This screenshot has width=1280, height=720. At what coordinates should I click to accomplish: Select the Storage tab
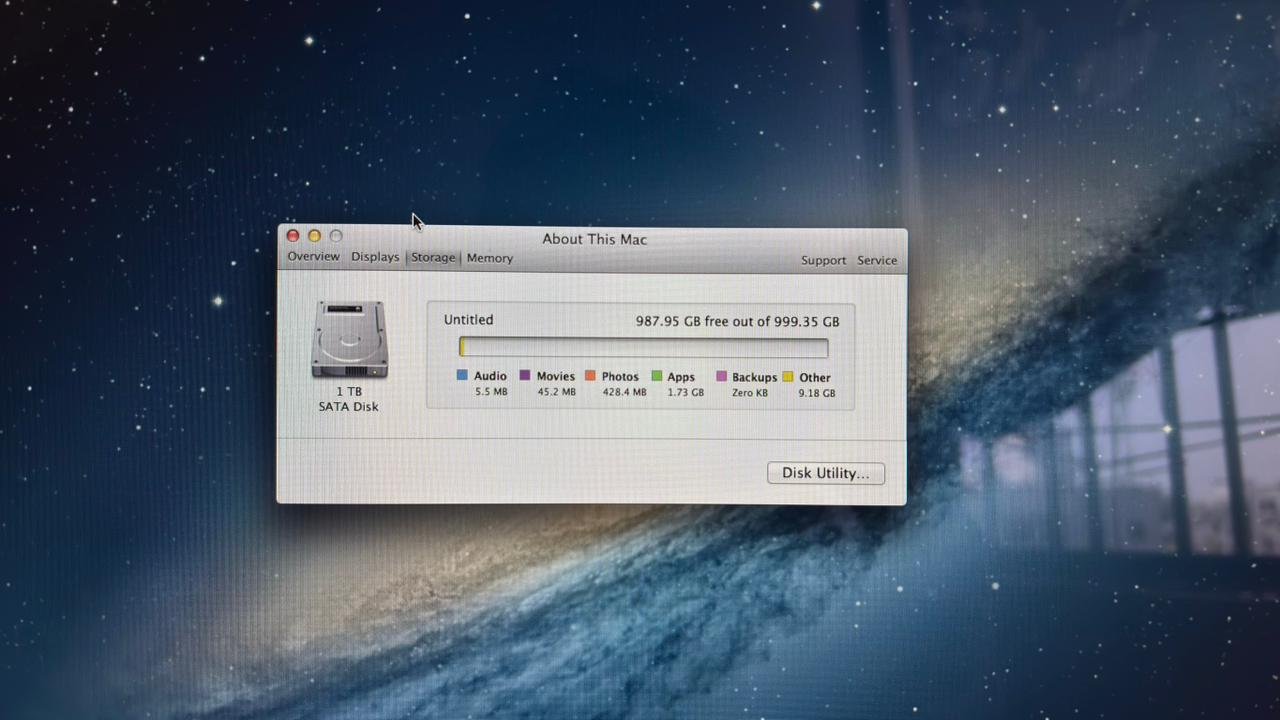432,257
